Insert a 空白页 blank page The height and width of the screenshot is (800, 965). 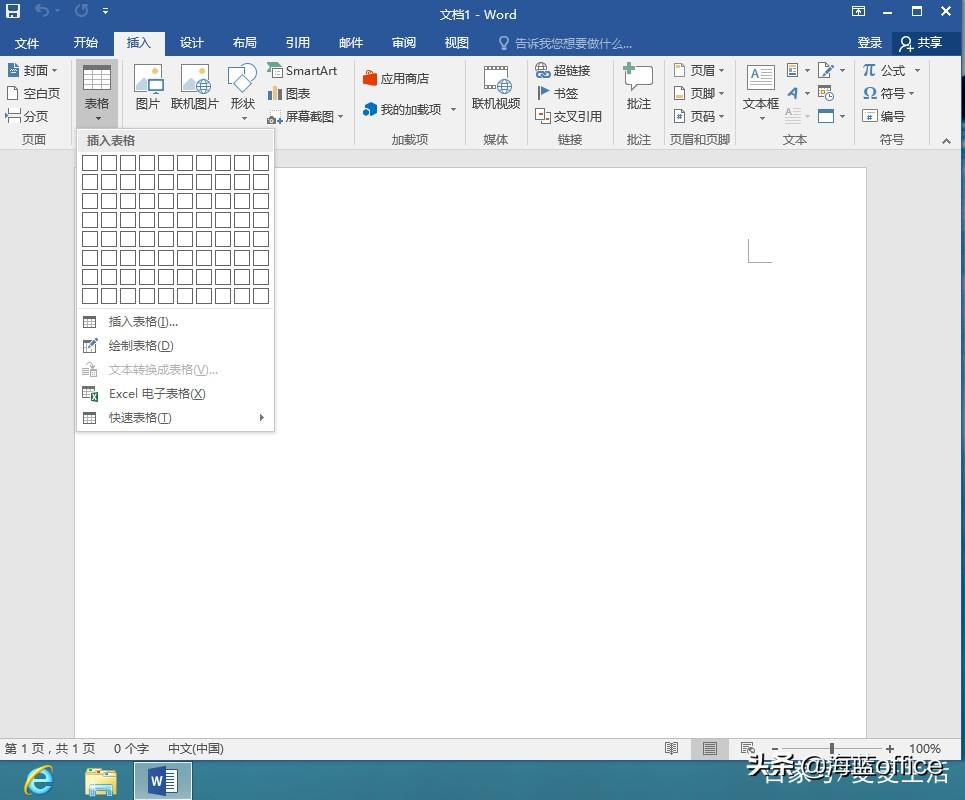[33, 93]
